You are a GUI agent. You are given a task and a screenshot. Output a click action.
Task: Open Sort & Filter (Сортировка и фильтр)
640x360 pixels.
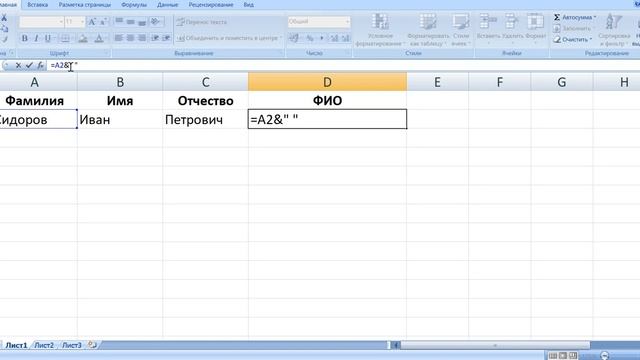coord(614,30)
